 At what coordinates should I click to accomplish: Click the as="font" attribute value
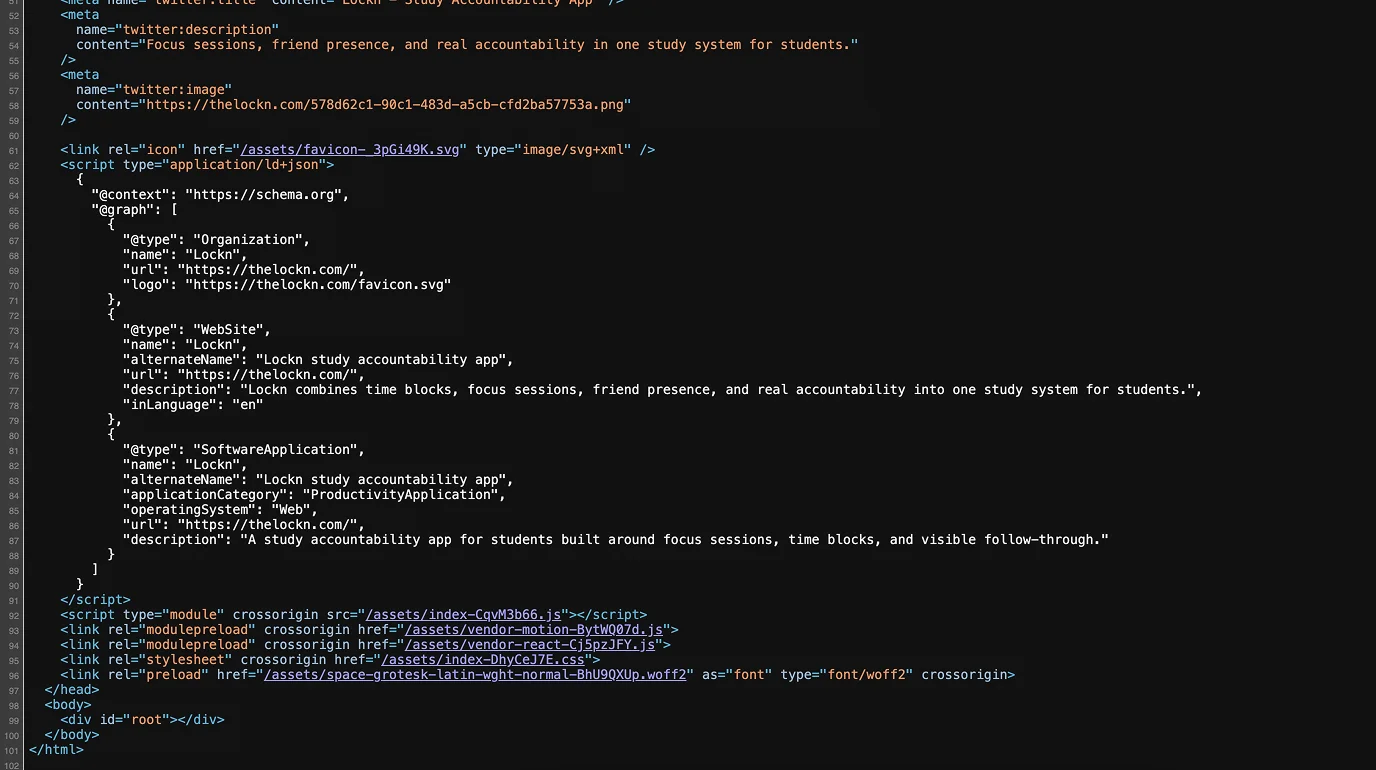click(749, 675)
